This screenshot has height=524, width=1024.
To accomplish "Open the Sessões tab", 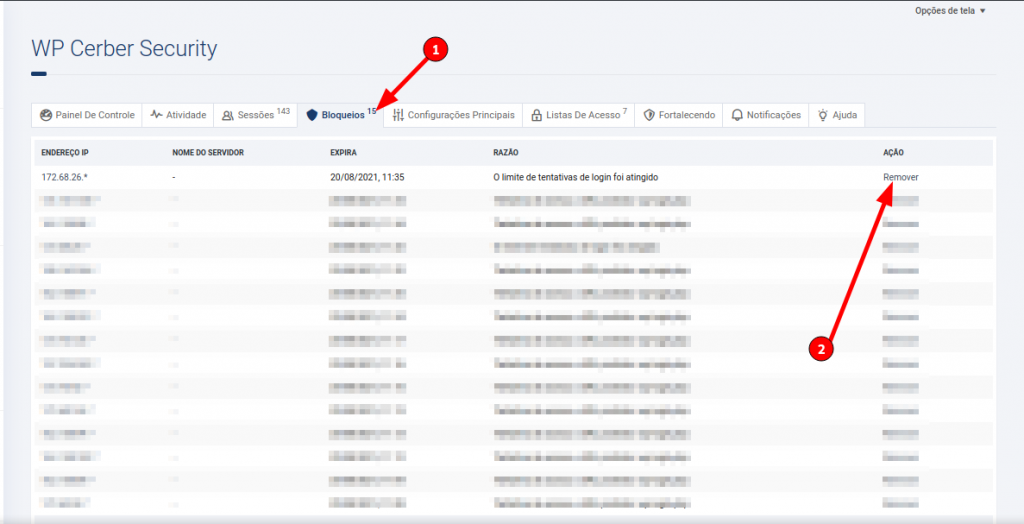I will point(255,115).
